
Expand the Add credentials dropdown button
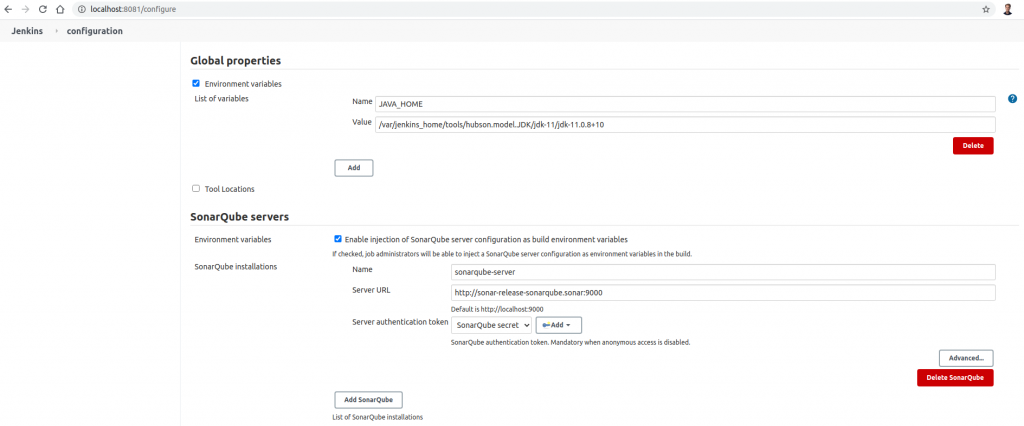point(559,325)
